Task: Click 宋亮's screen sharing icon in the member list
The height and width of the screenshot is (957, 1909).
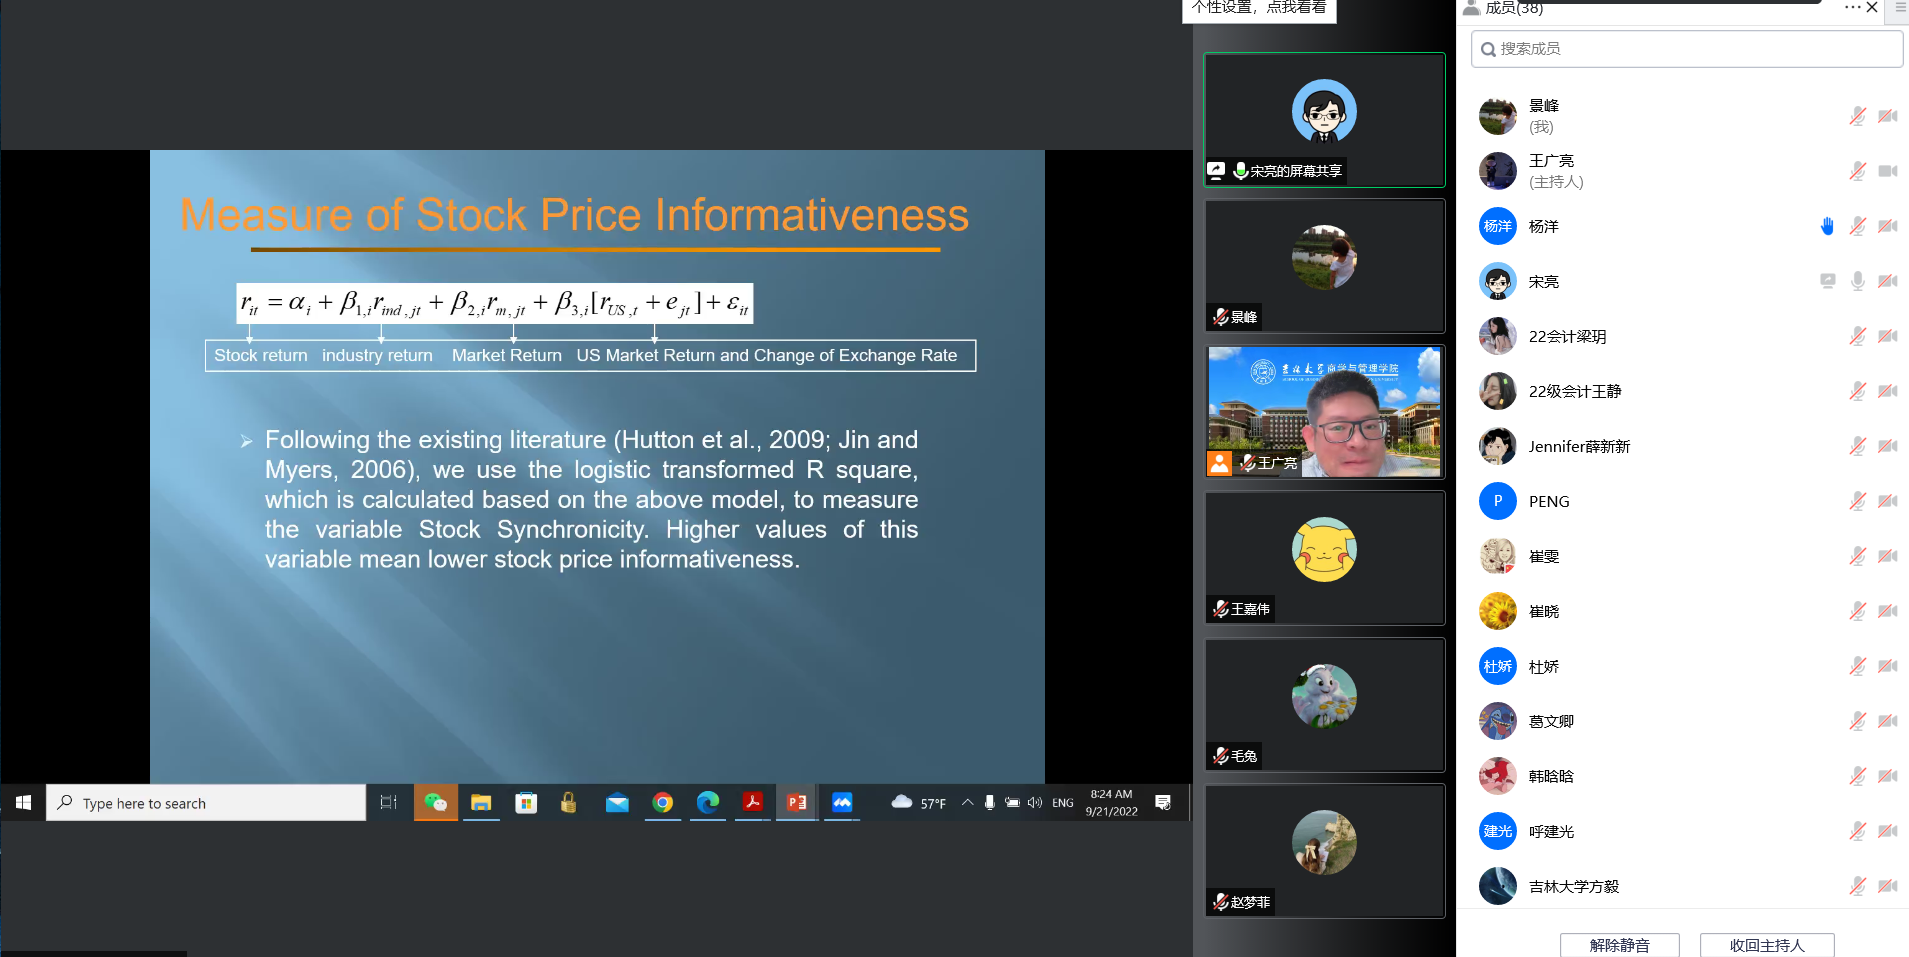Action: click(1827, 281)
